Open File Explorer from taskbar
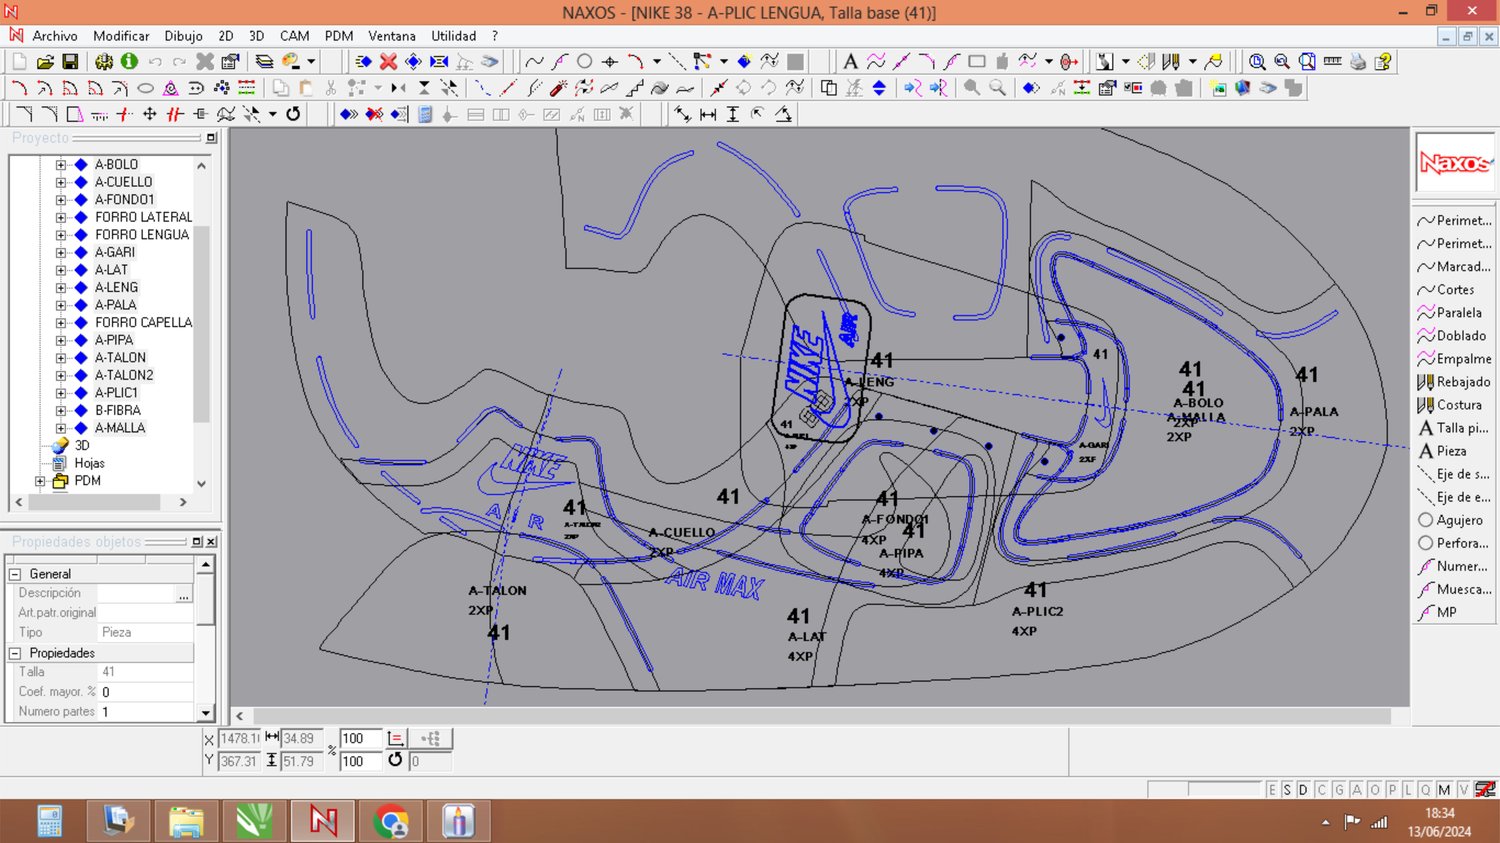 pyautogui.click(x=186, y=821)
